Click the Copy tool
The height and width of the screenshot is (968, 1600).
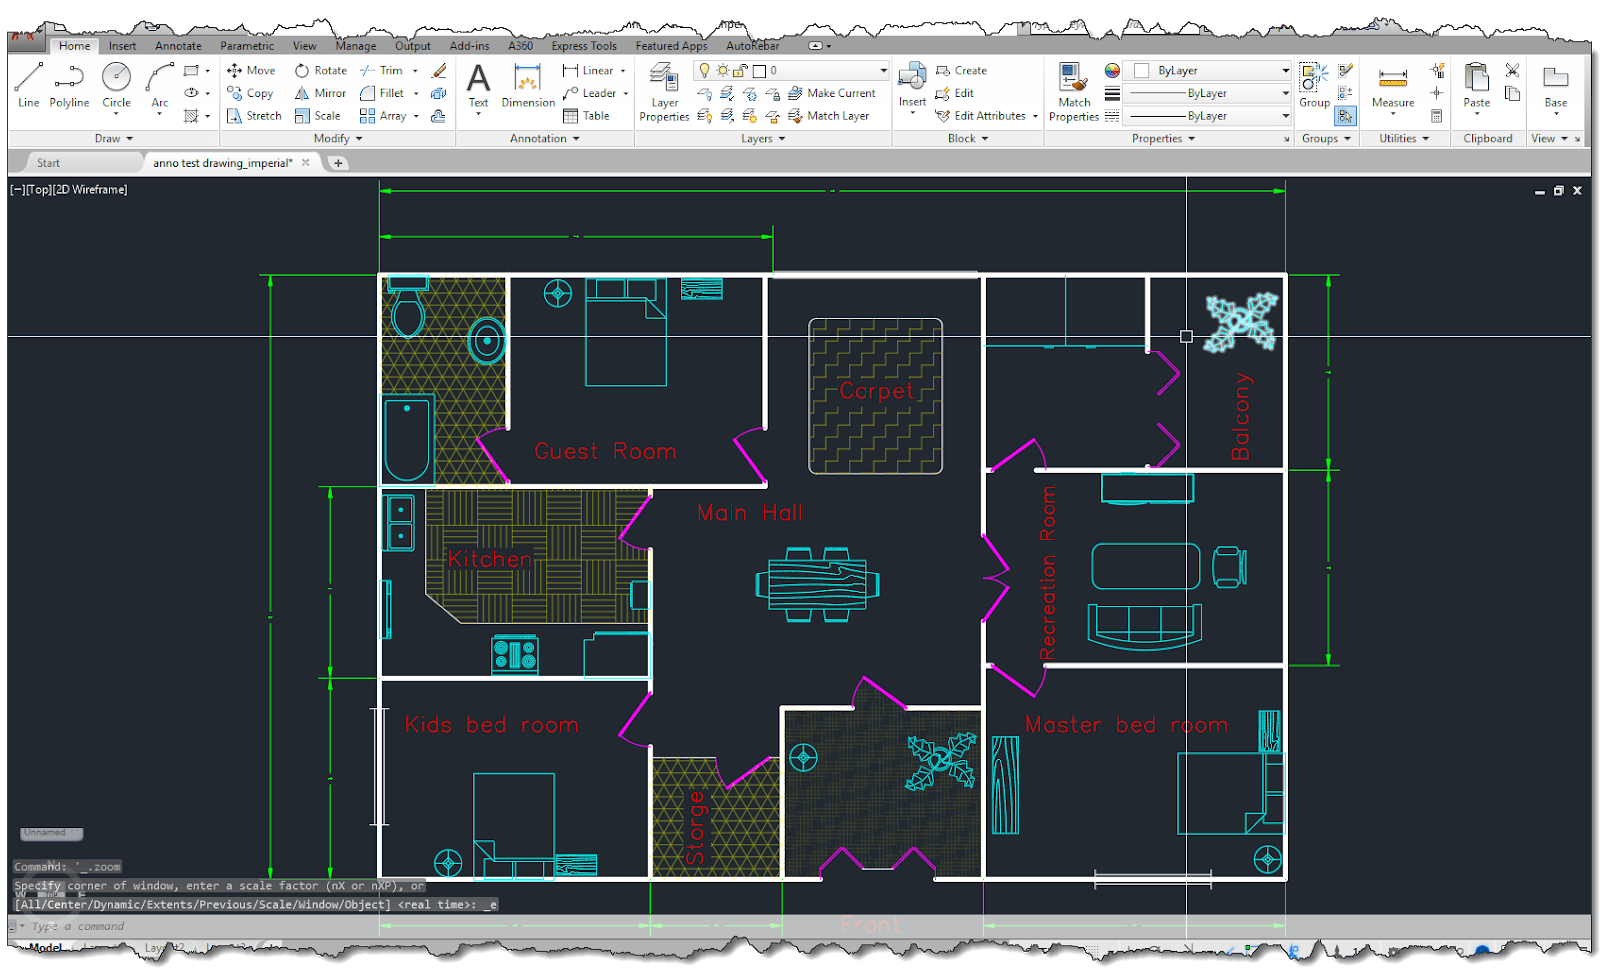pos(250,93)
